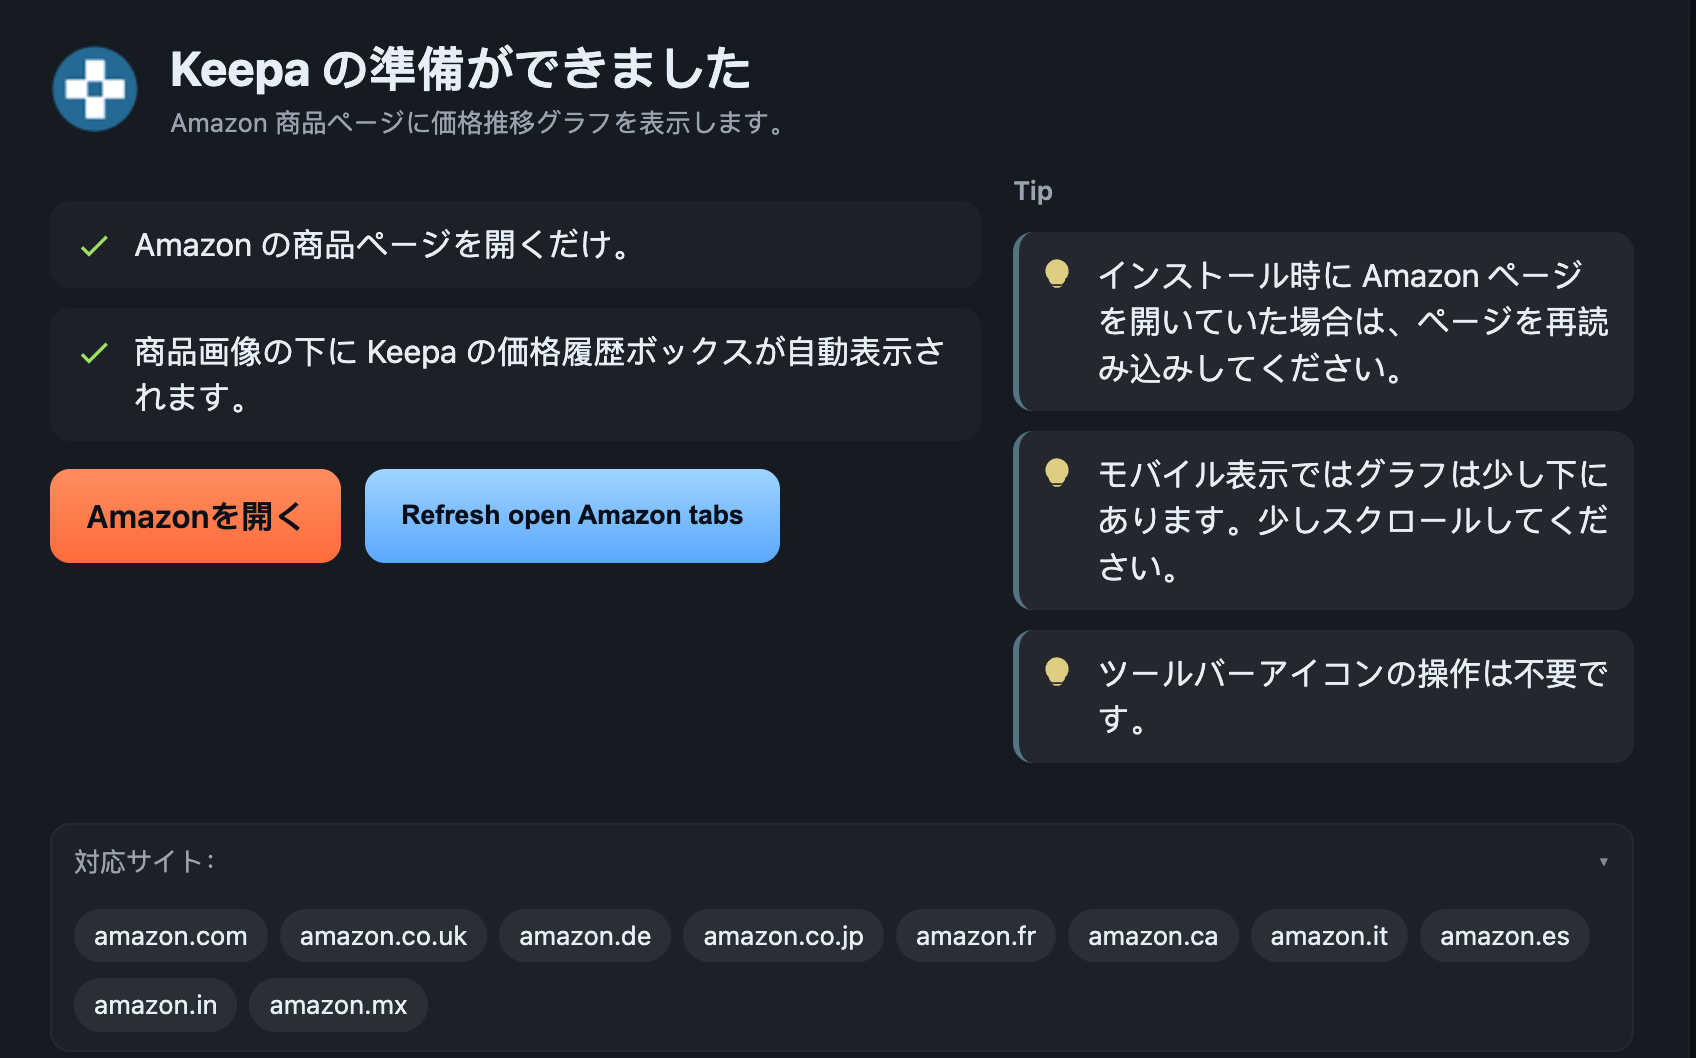Click the 少しスクロールしてください tip text
This screenshot has height=1058, width=1696.
[1353, 520]
